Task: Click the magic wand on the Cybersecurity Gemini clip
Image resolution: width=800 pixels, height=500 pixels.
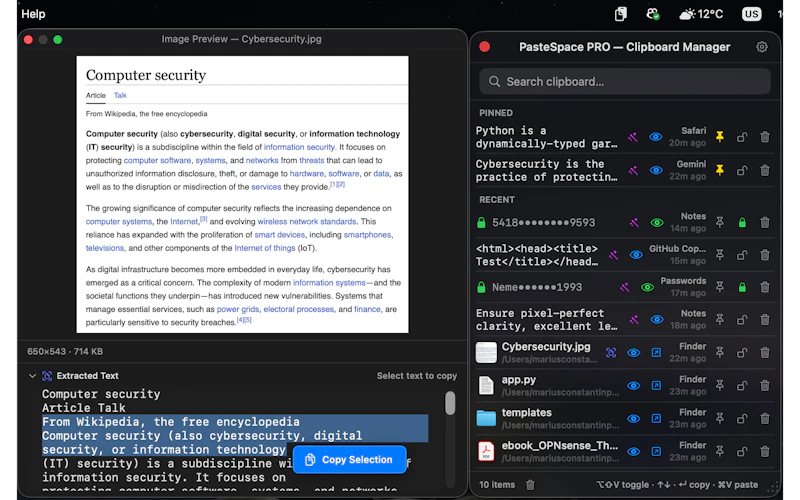Action: pyautogui.click(x=633, y=170)
